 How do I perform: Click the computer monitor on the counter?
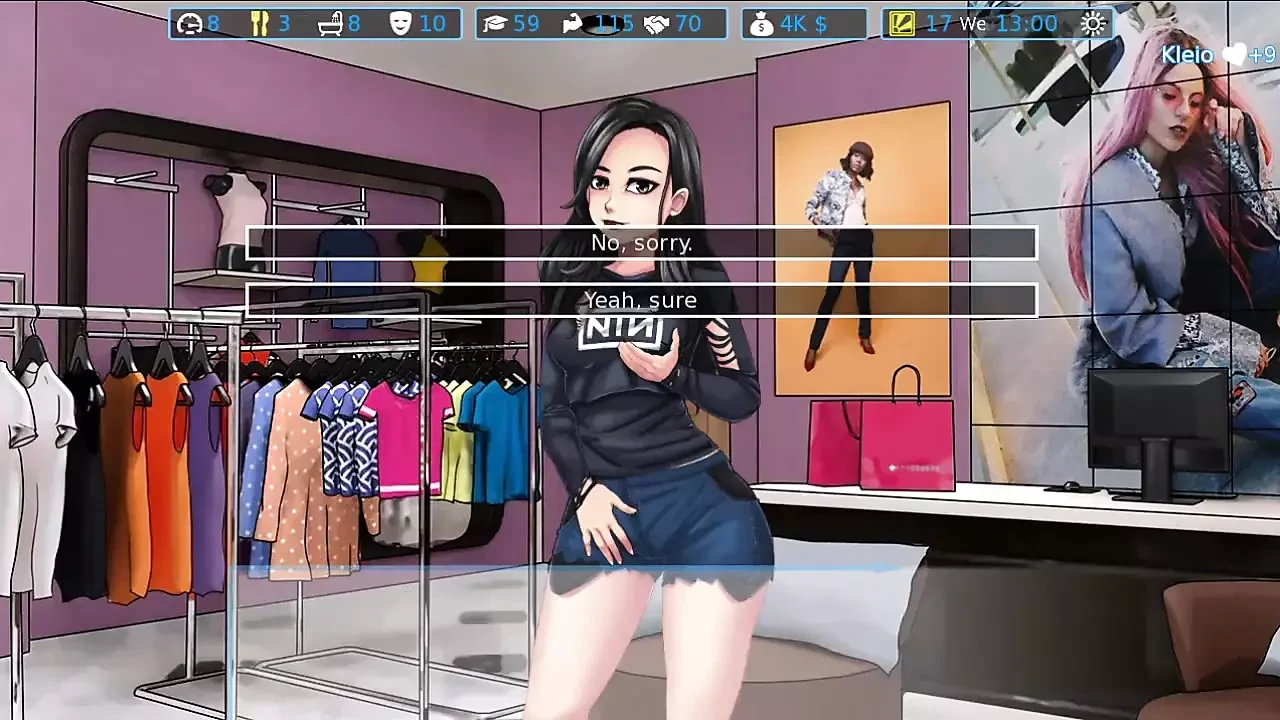tap(1158, 433)
